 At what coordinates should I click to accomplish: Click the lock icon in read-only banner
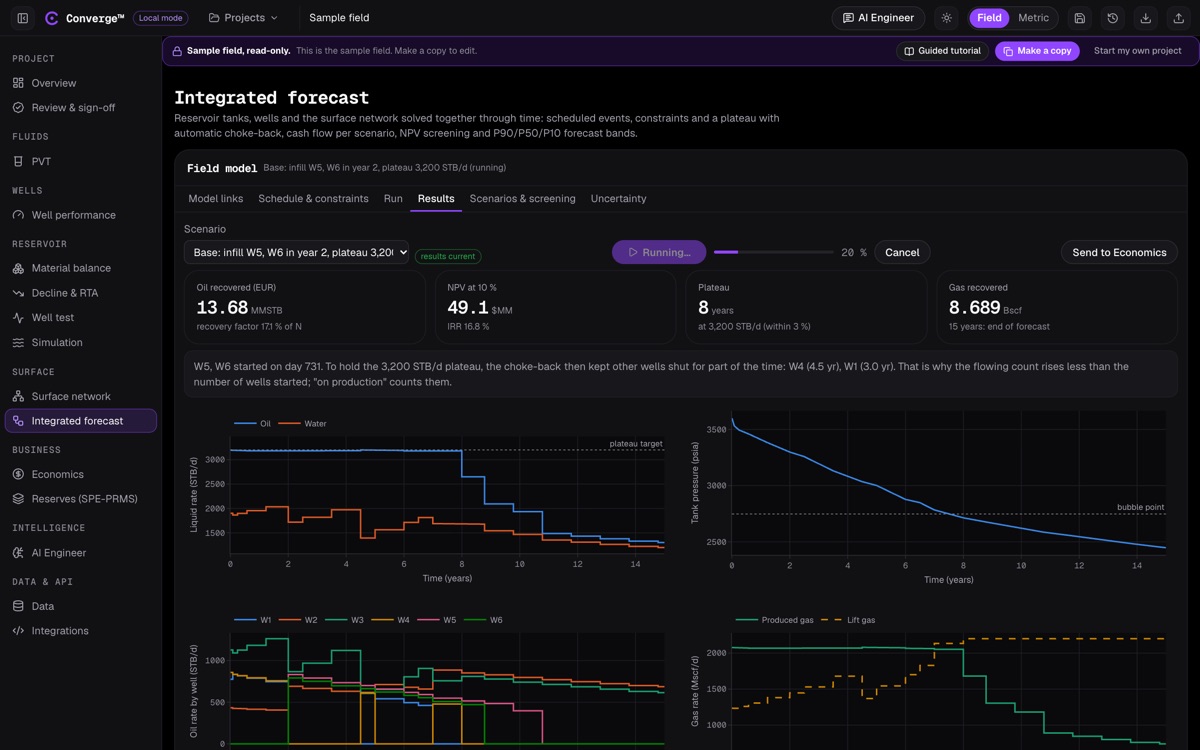pos(177,51)
